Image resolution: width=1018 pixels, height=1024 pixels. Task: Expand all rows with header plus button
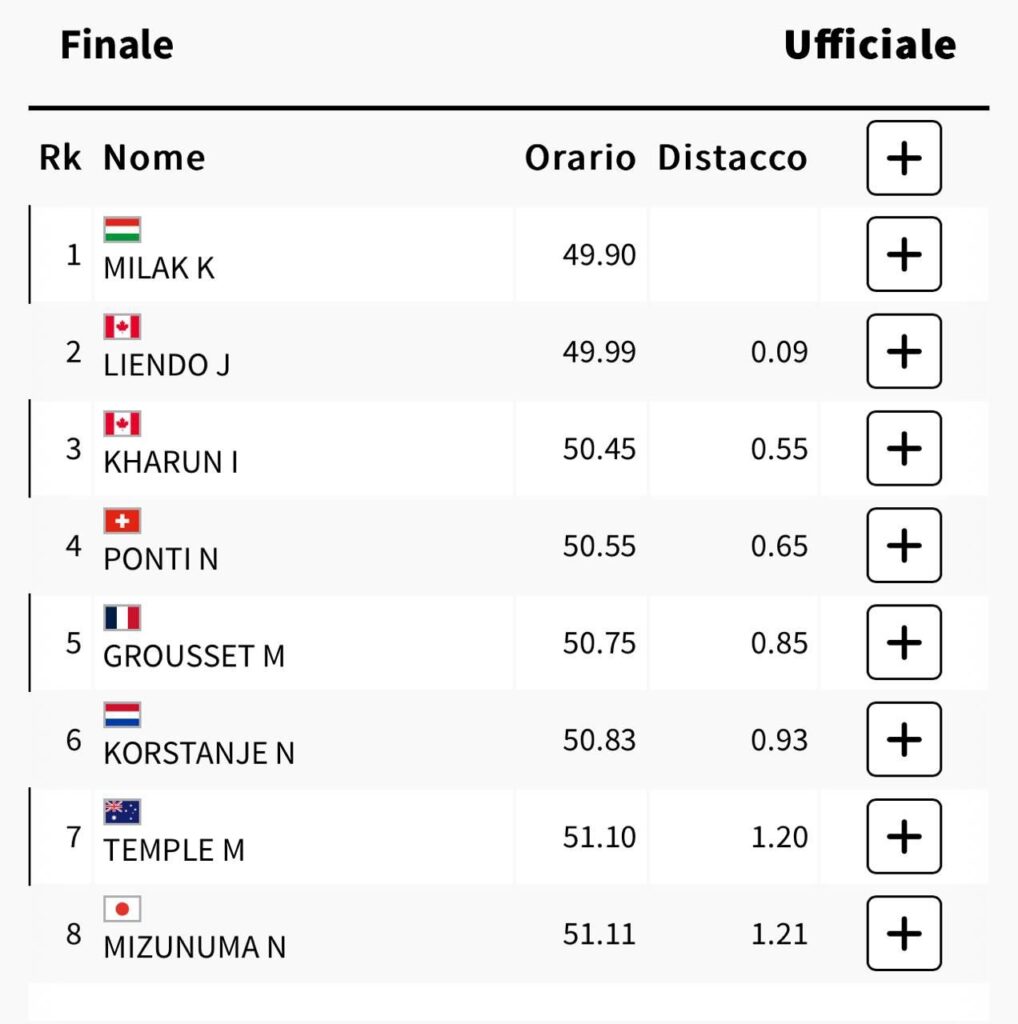pos(904,158)
